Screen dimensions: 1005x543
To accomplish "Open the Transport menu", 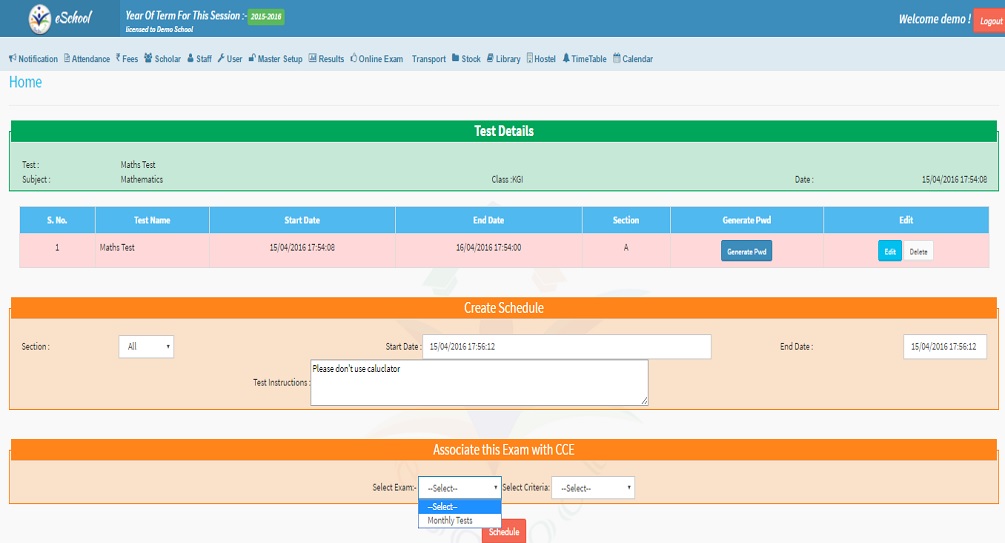I will 428,59.
